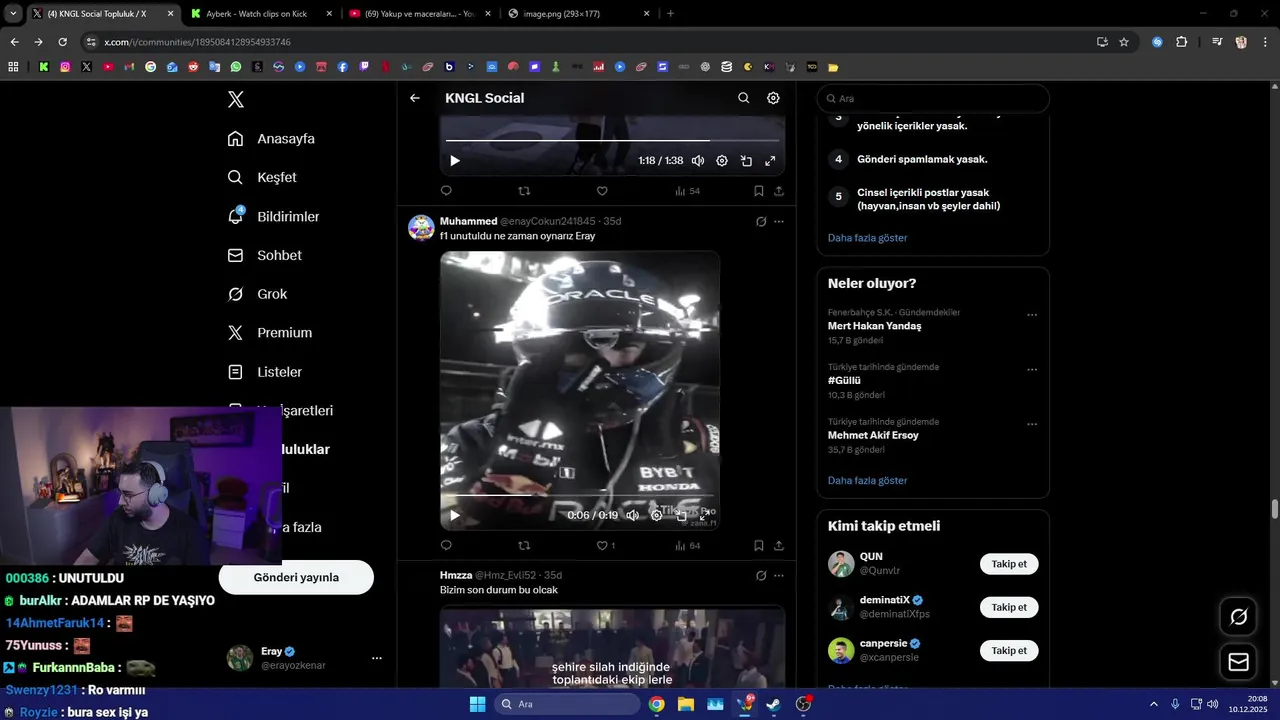Open Sohbet messages page
Viewport: 1280px width, 720px height.
point(264,255)
